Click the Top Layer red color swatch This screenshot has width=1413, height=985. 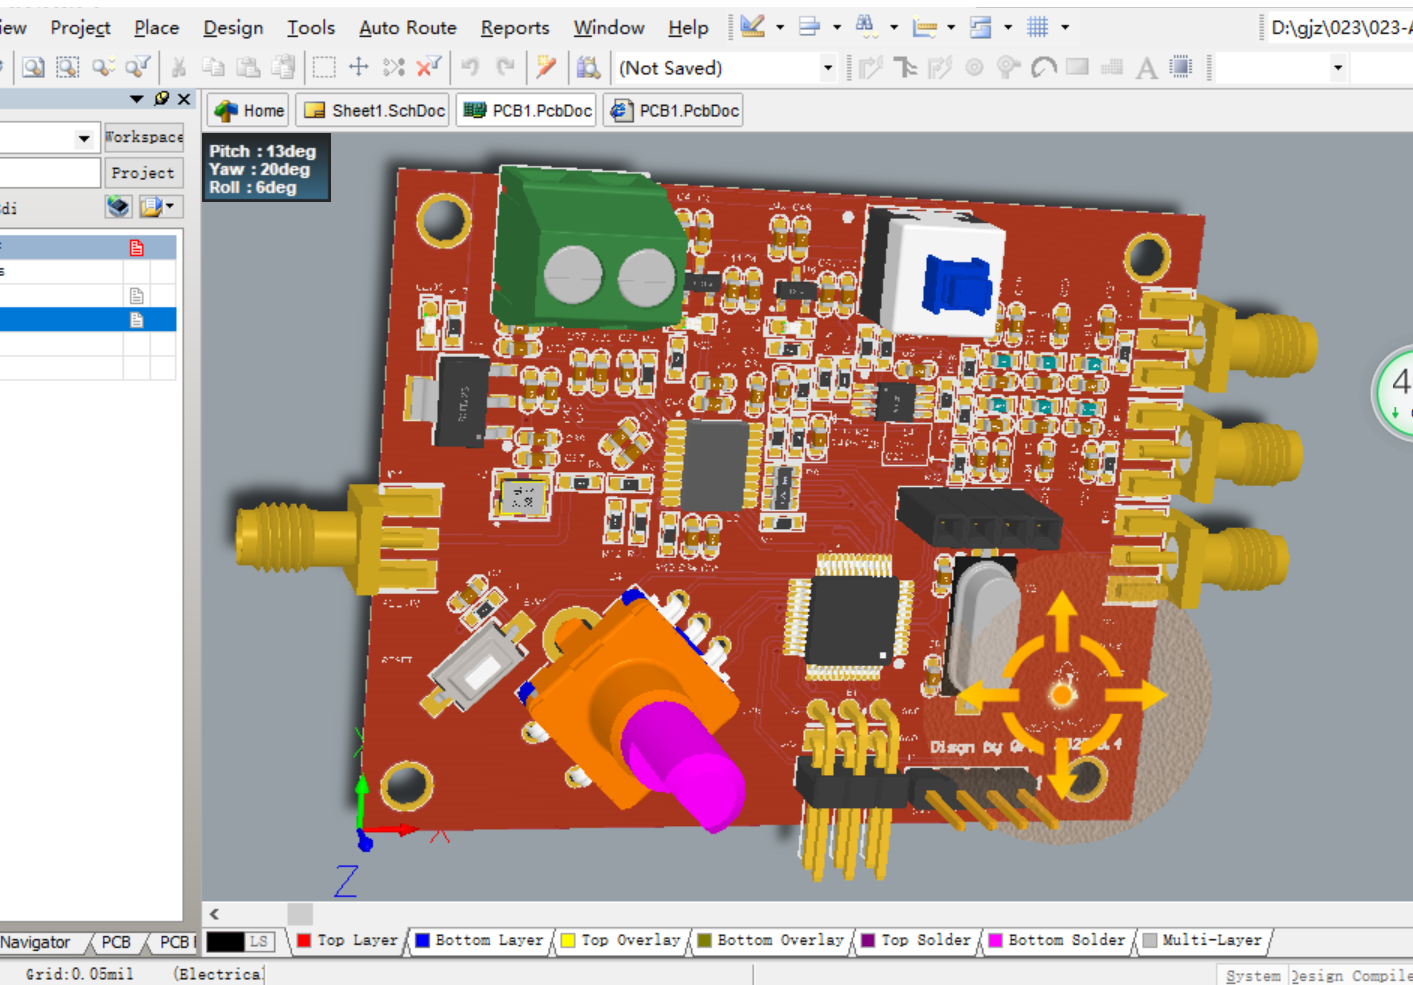(x=304, y=940)
